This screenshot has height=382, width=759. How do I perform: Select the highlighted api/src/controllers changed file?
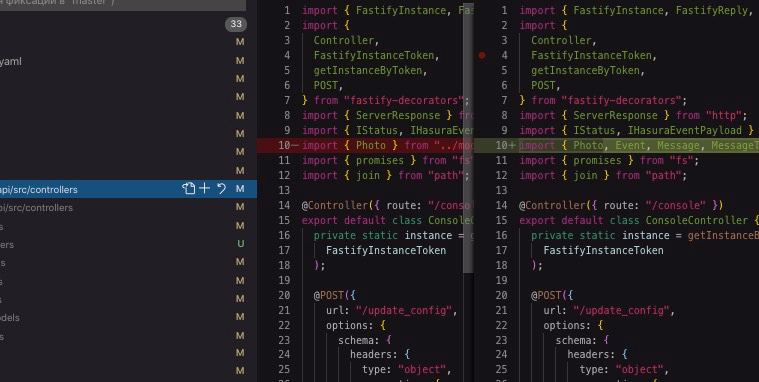click(x=128, y=189)
